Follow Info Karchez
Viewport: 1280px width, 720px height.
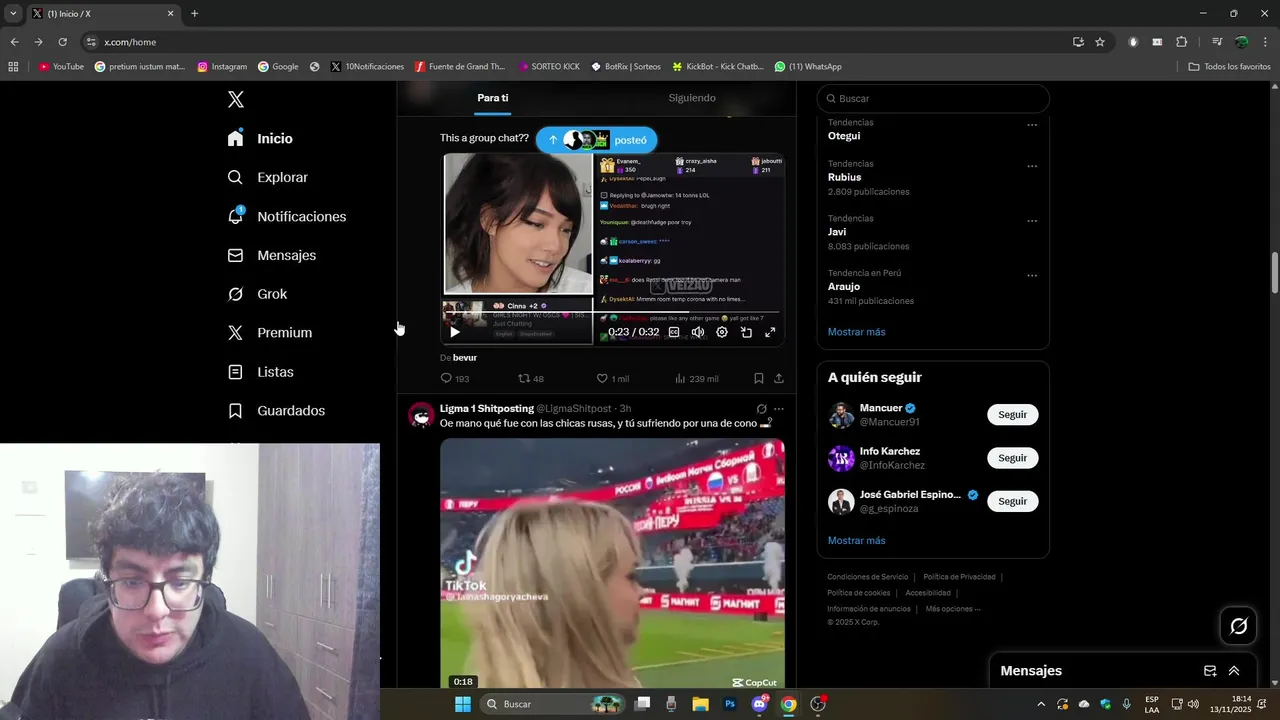point(1012,458)
